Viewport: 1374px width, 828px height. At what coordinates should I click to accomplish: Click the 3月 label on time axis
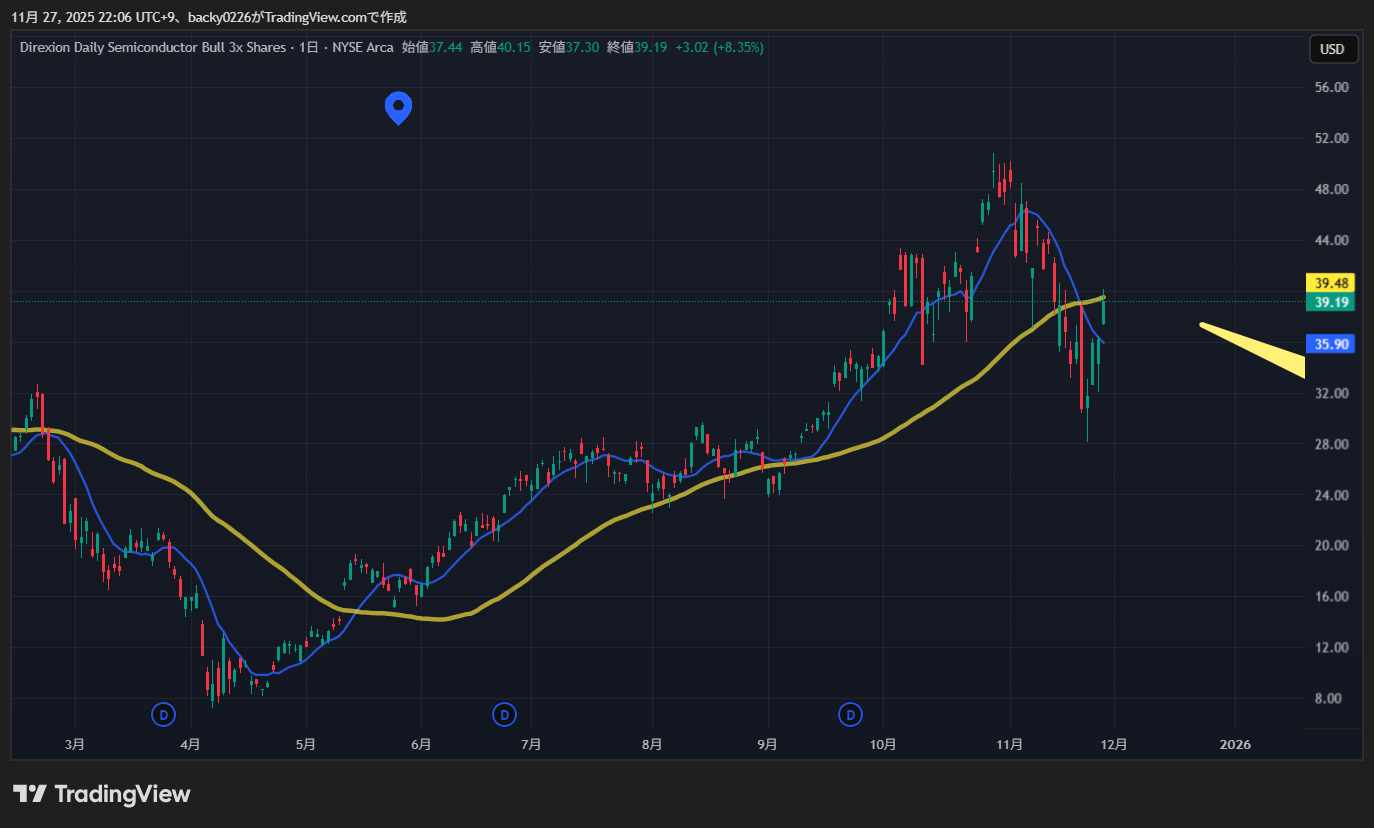tap(74, 744)
